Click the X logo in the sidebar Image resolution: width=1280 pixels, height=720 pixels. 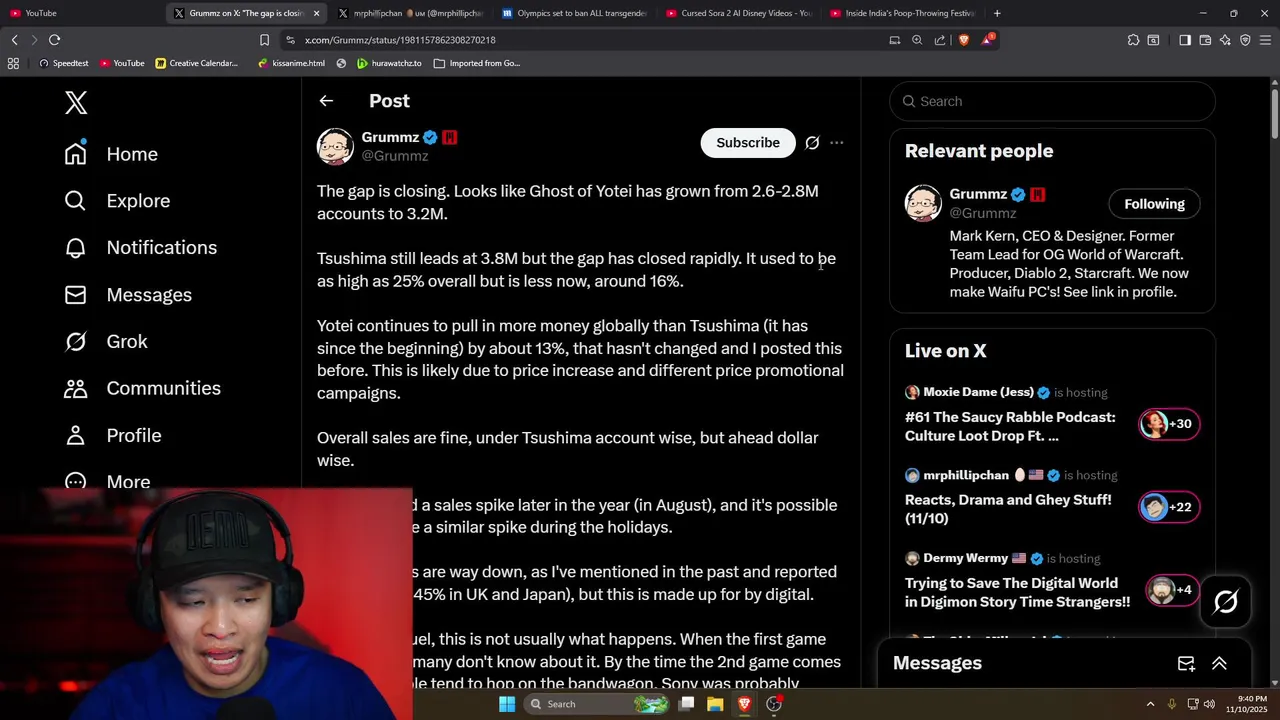coord(76,102)
